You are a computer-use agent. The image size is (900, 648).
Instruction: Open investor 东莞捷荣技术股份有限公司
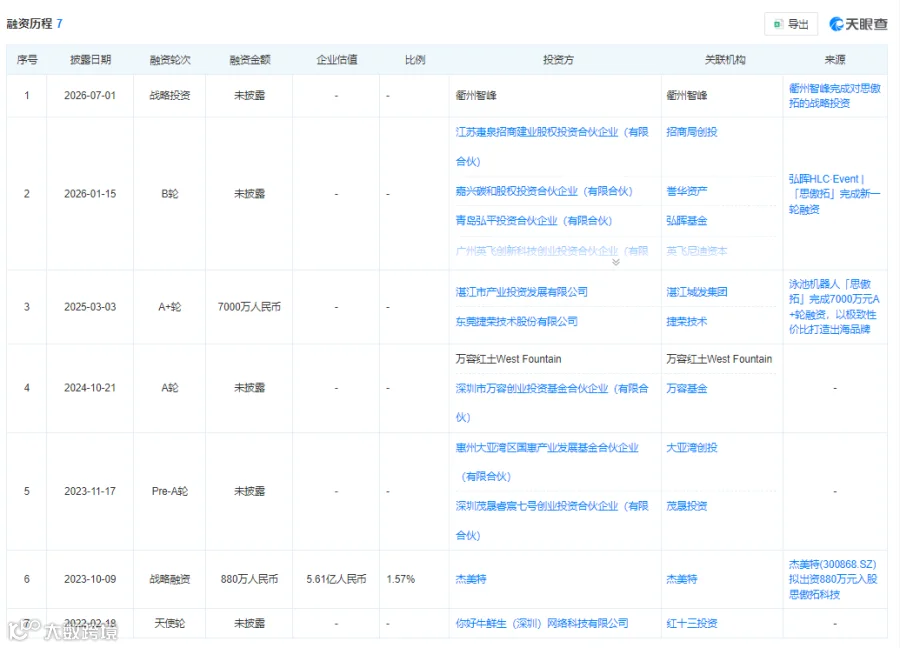pos(517,321)
